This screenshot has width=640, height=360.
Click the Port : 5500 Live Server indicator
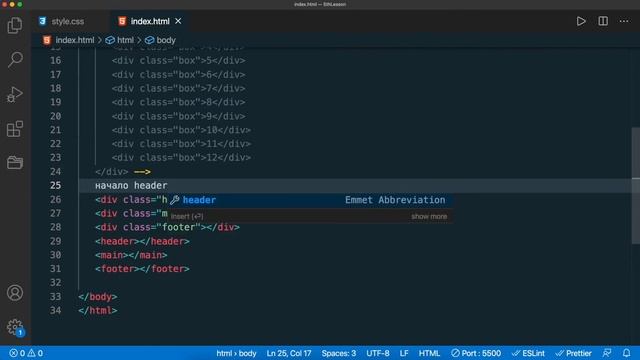(x=476, y=353)
